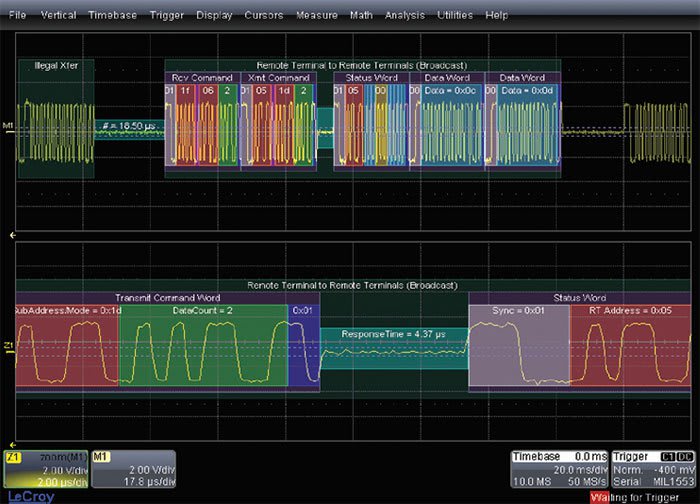The image size is (700, 504).
Task: Click the LeCroy logo
Action: click(28, 495)
